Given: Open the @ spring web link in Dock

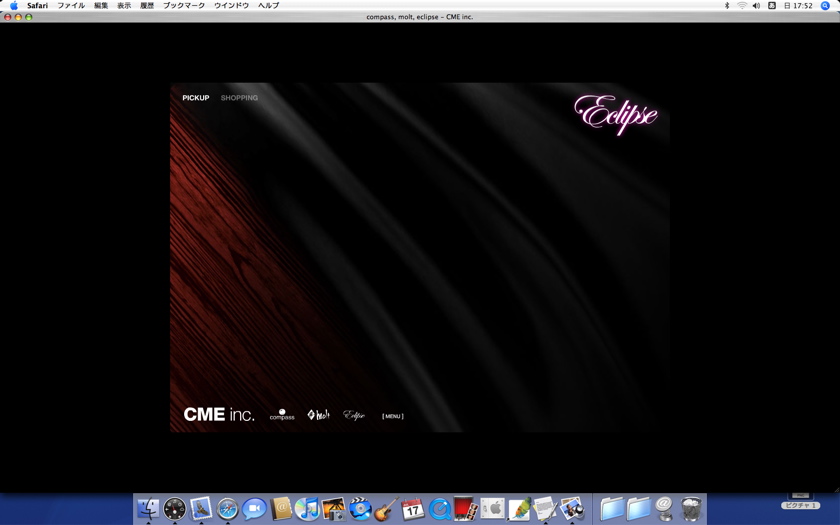Looking at the screenshot, I should (664, 508).
